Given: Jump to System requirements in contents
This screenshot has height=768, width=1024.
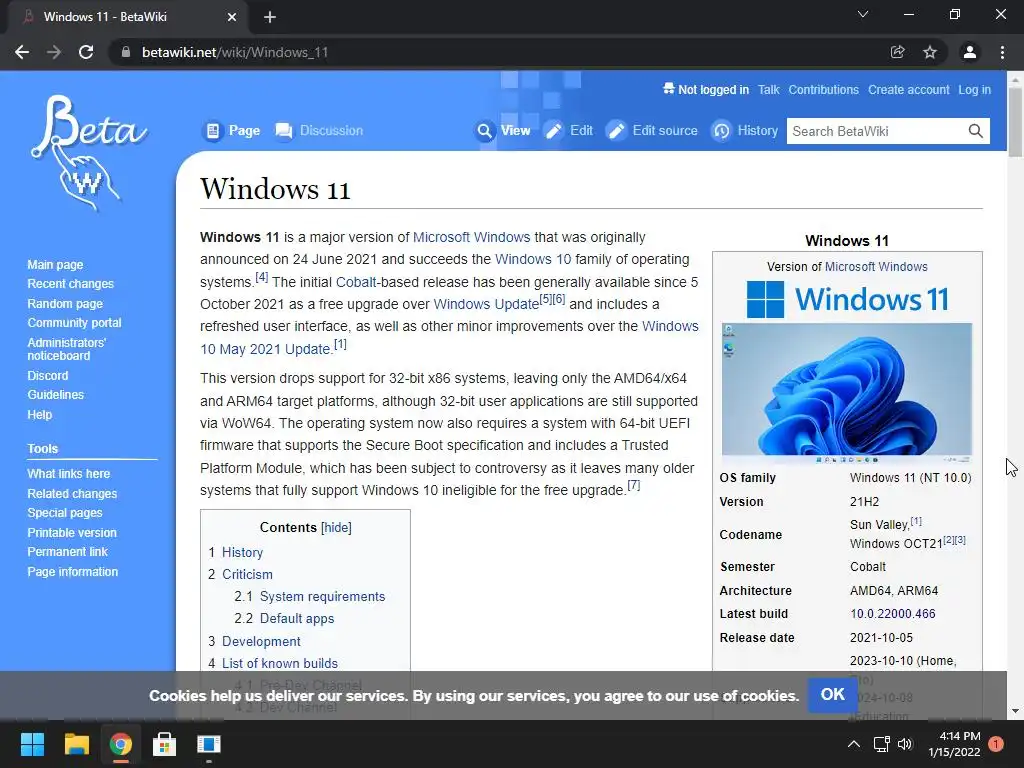Looking at the screenshot, I should (x=323, y=597).
